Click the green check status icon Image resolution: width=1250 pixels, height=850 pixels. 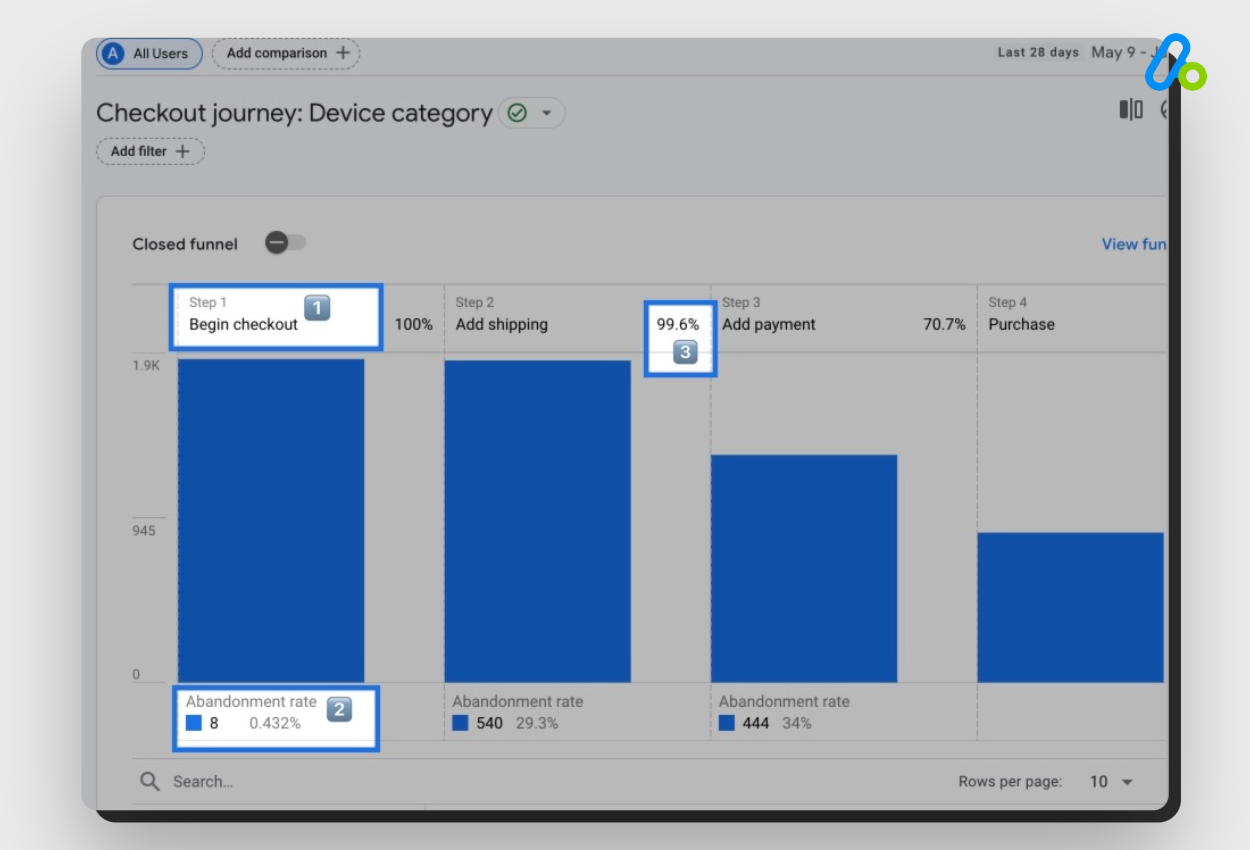tap(517, 113)
